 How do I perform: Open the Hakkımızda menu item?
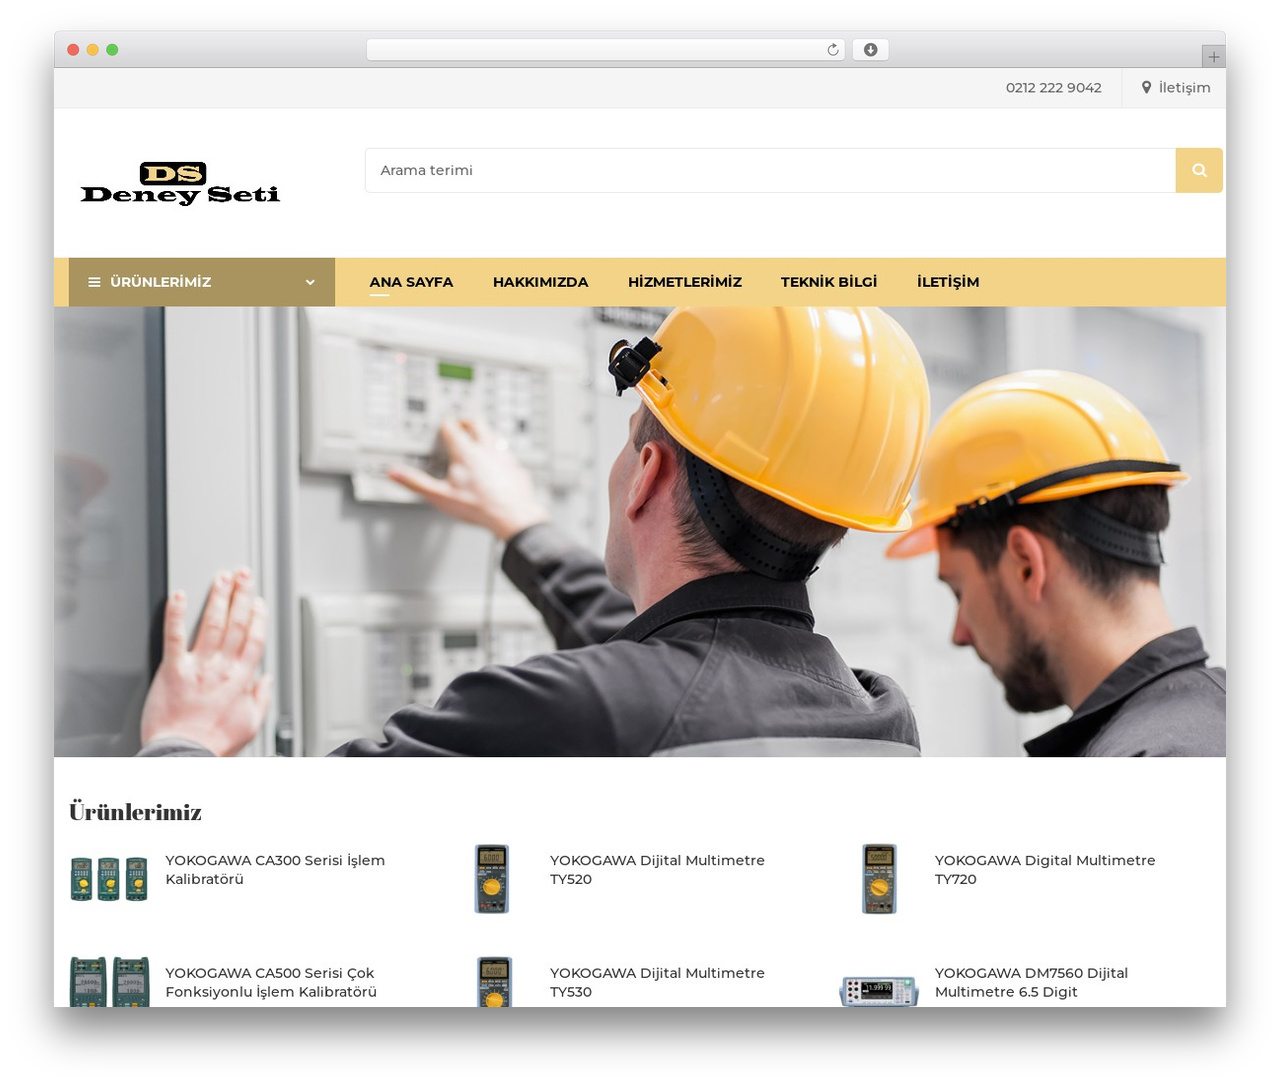coord(540,282)
